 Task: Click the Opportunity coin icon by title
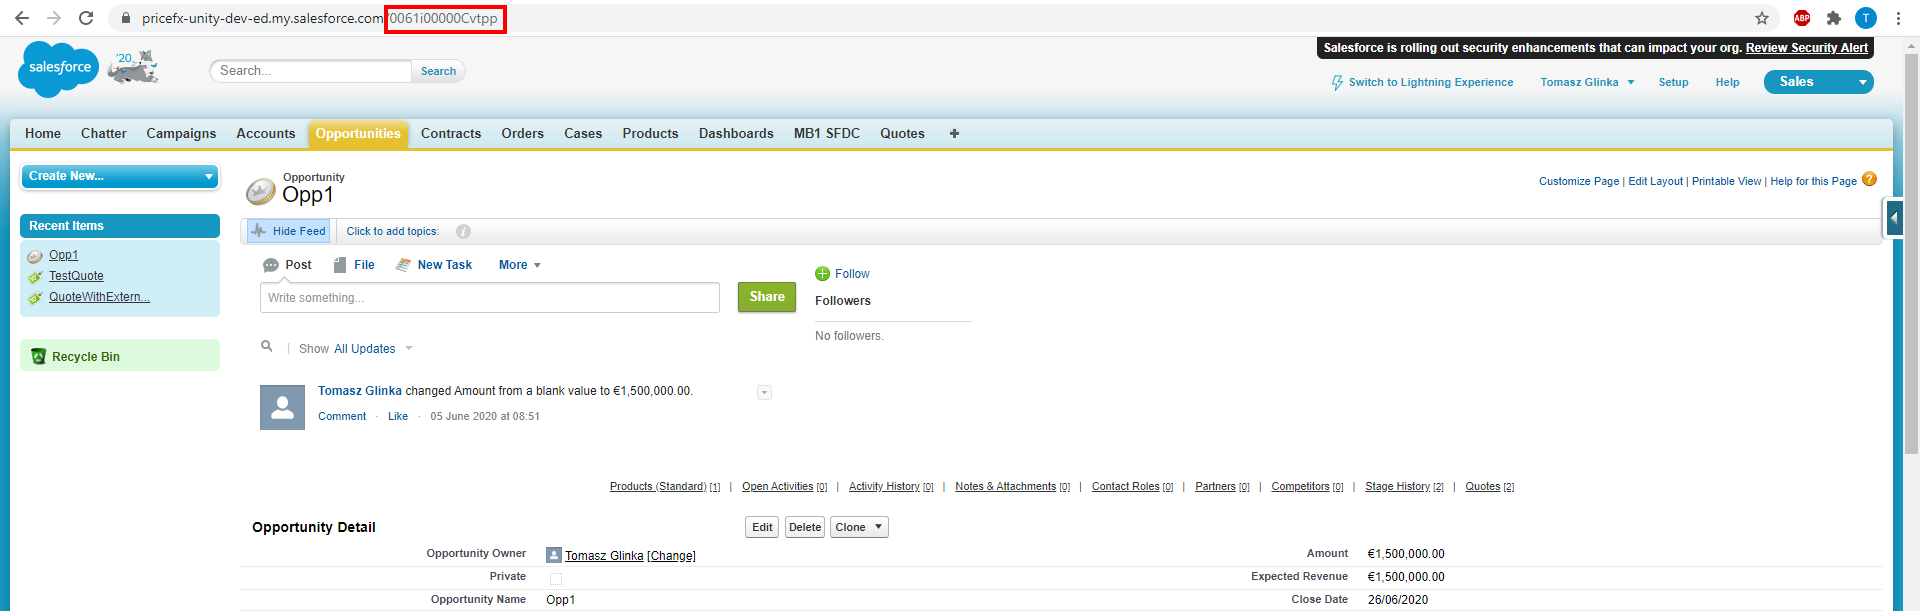point(261,191)
